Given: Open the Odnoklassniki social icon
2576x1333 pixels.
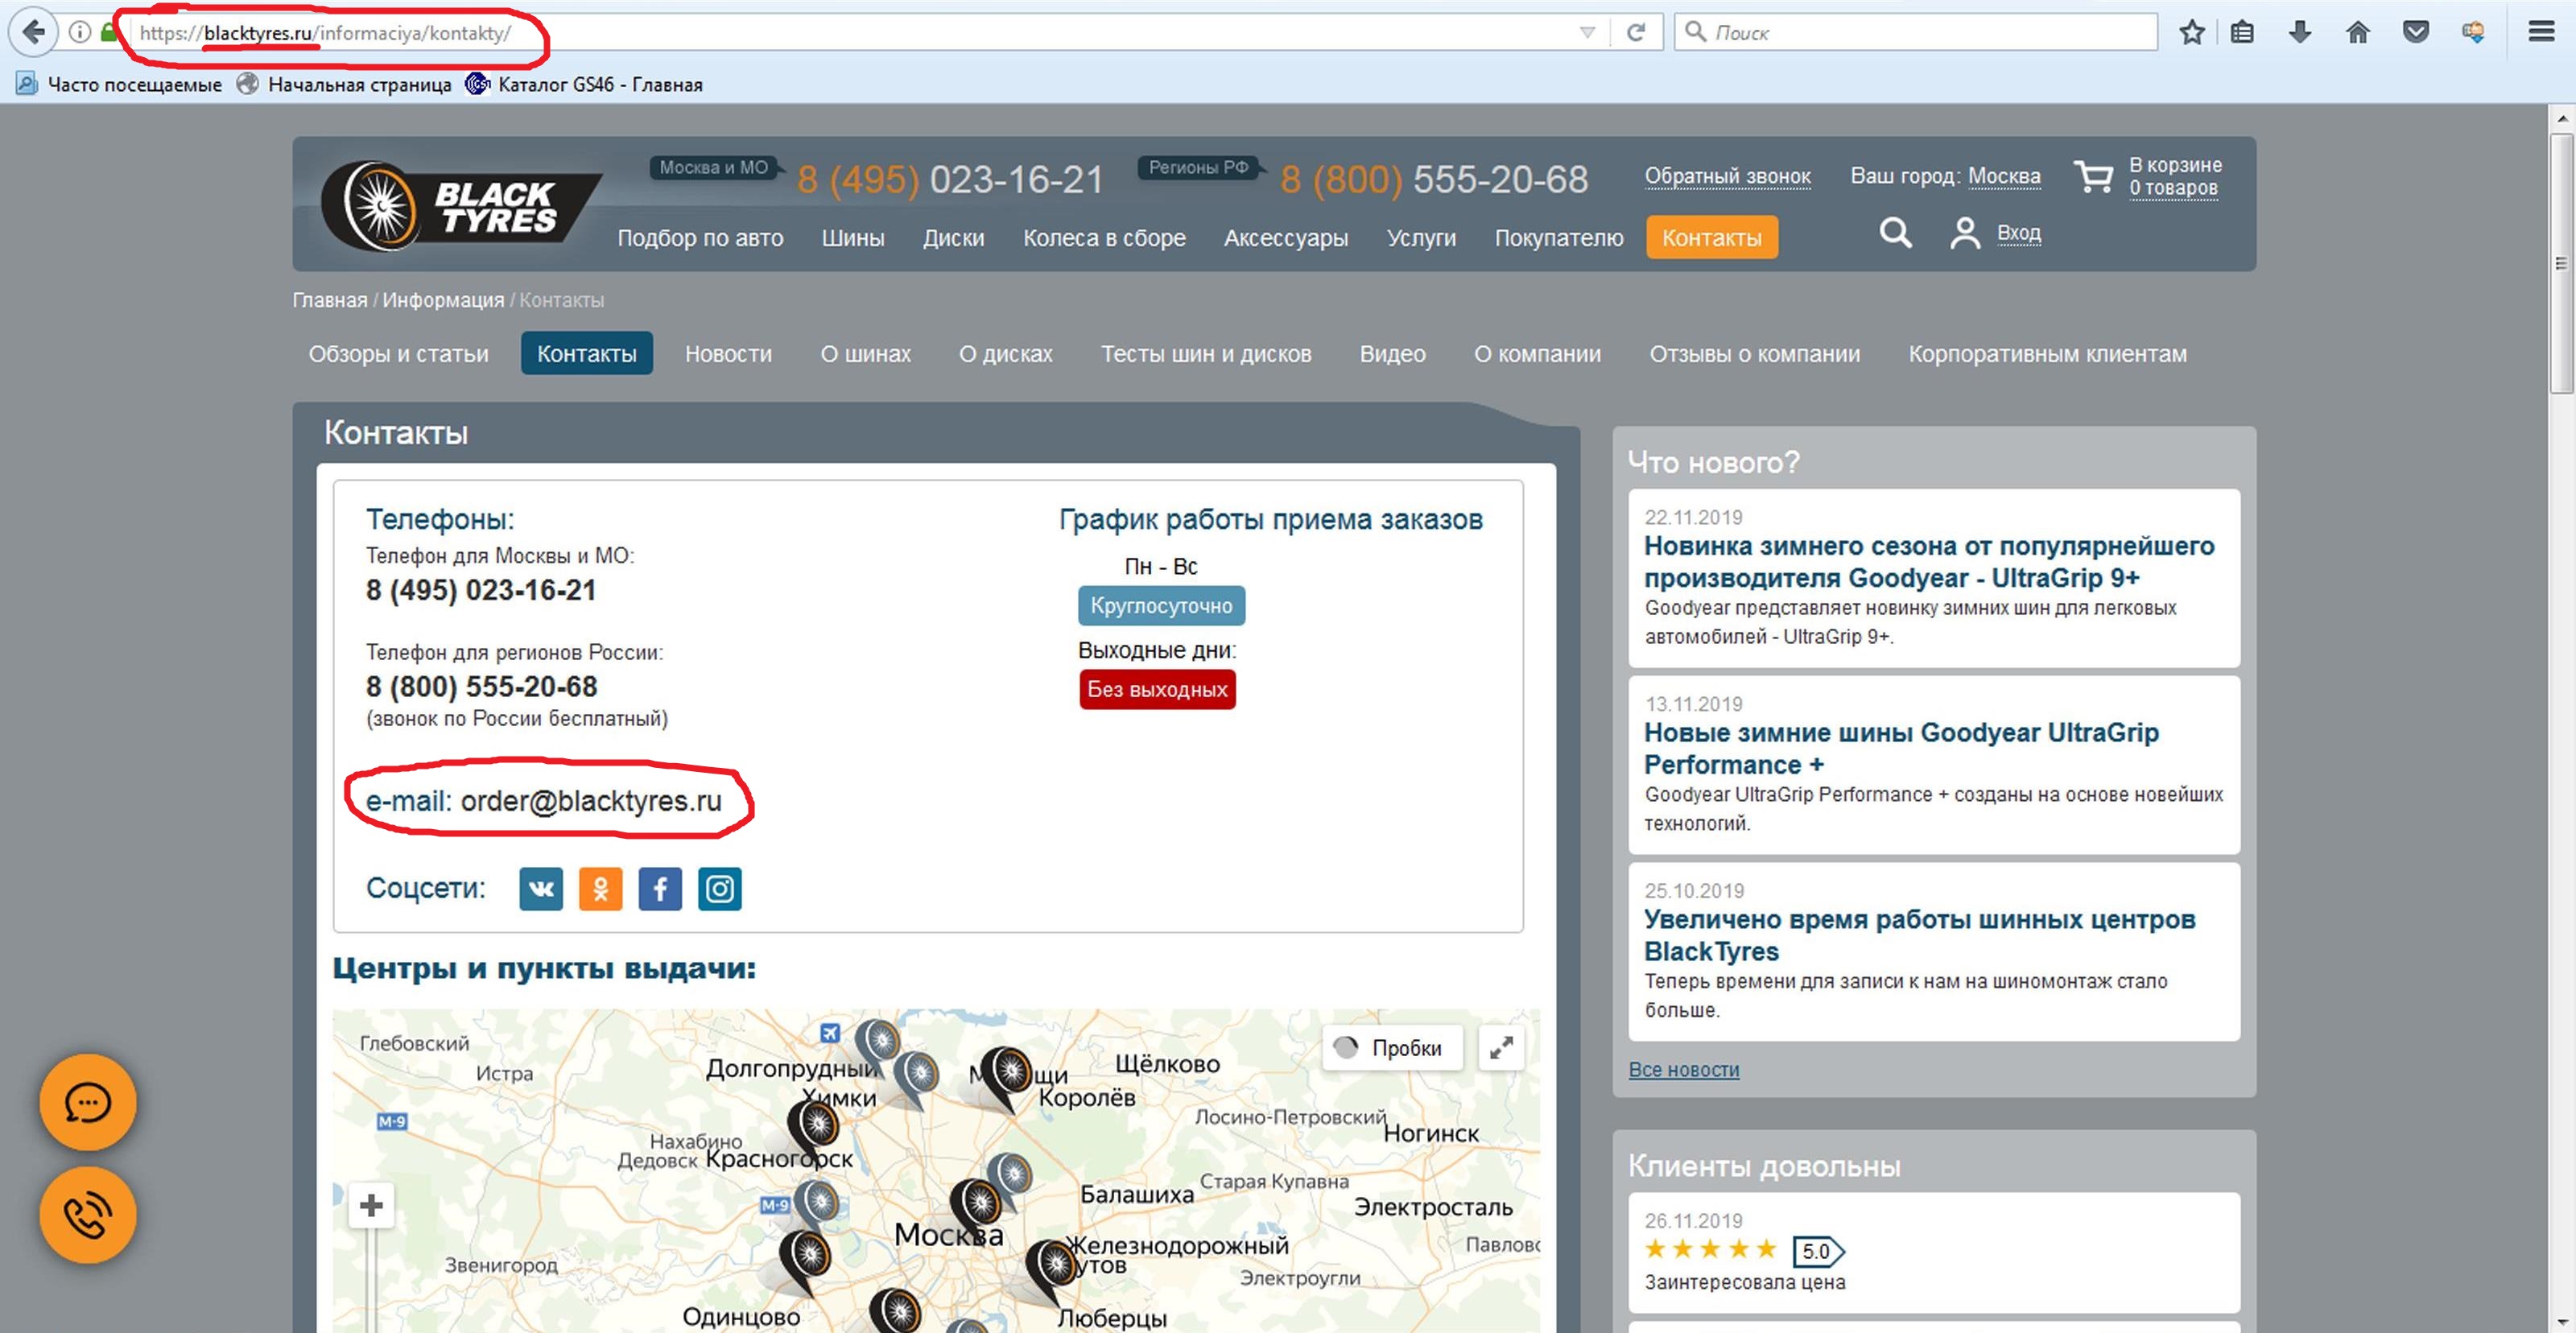Looking at the screenshot, I should click(600, 889).
